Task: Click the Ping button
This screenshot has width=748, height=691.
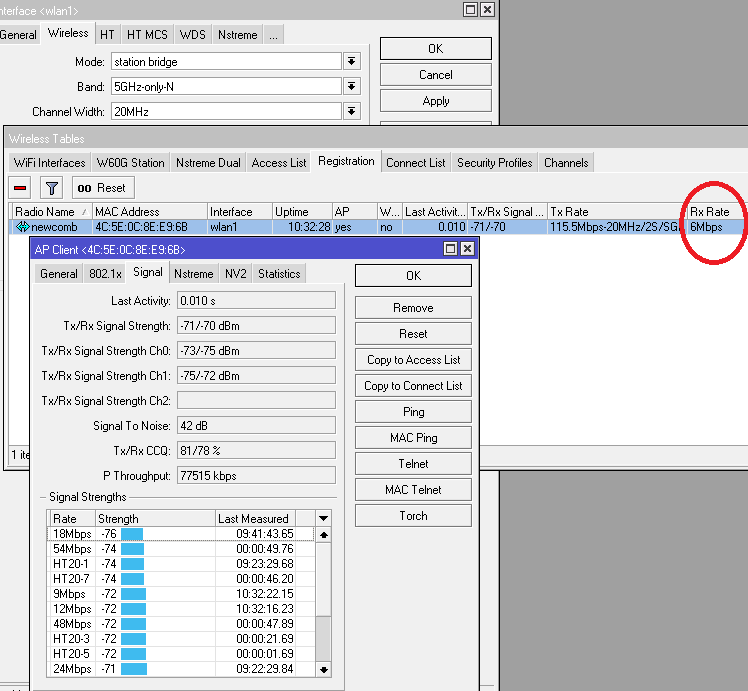Action: tap(413, 412)
